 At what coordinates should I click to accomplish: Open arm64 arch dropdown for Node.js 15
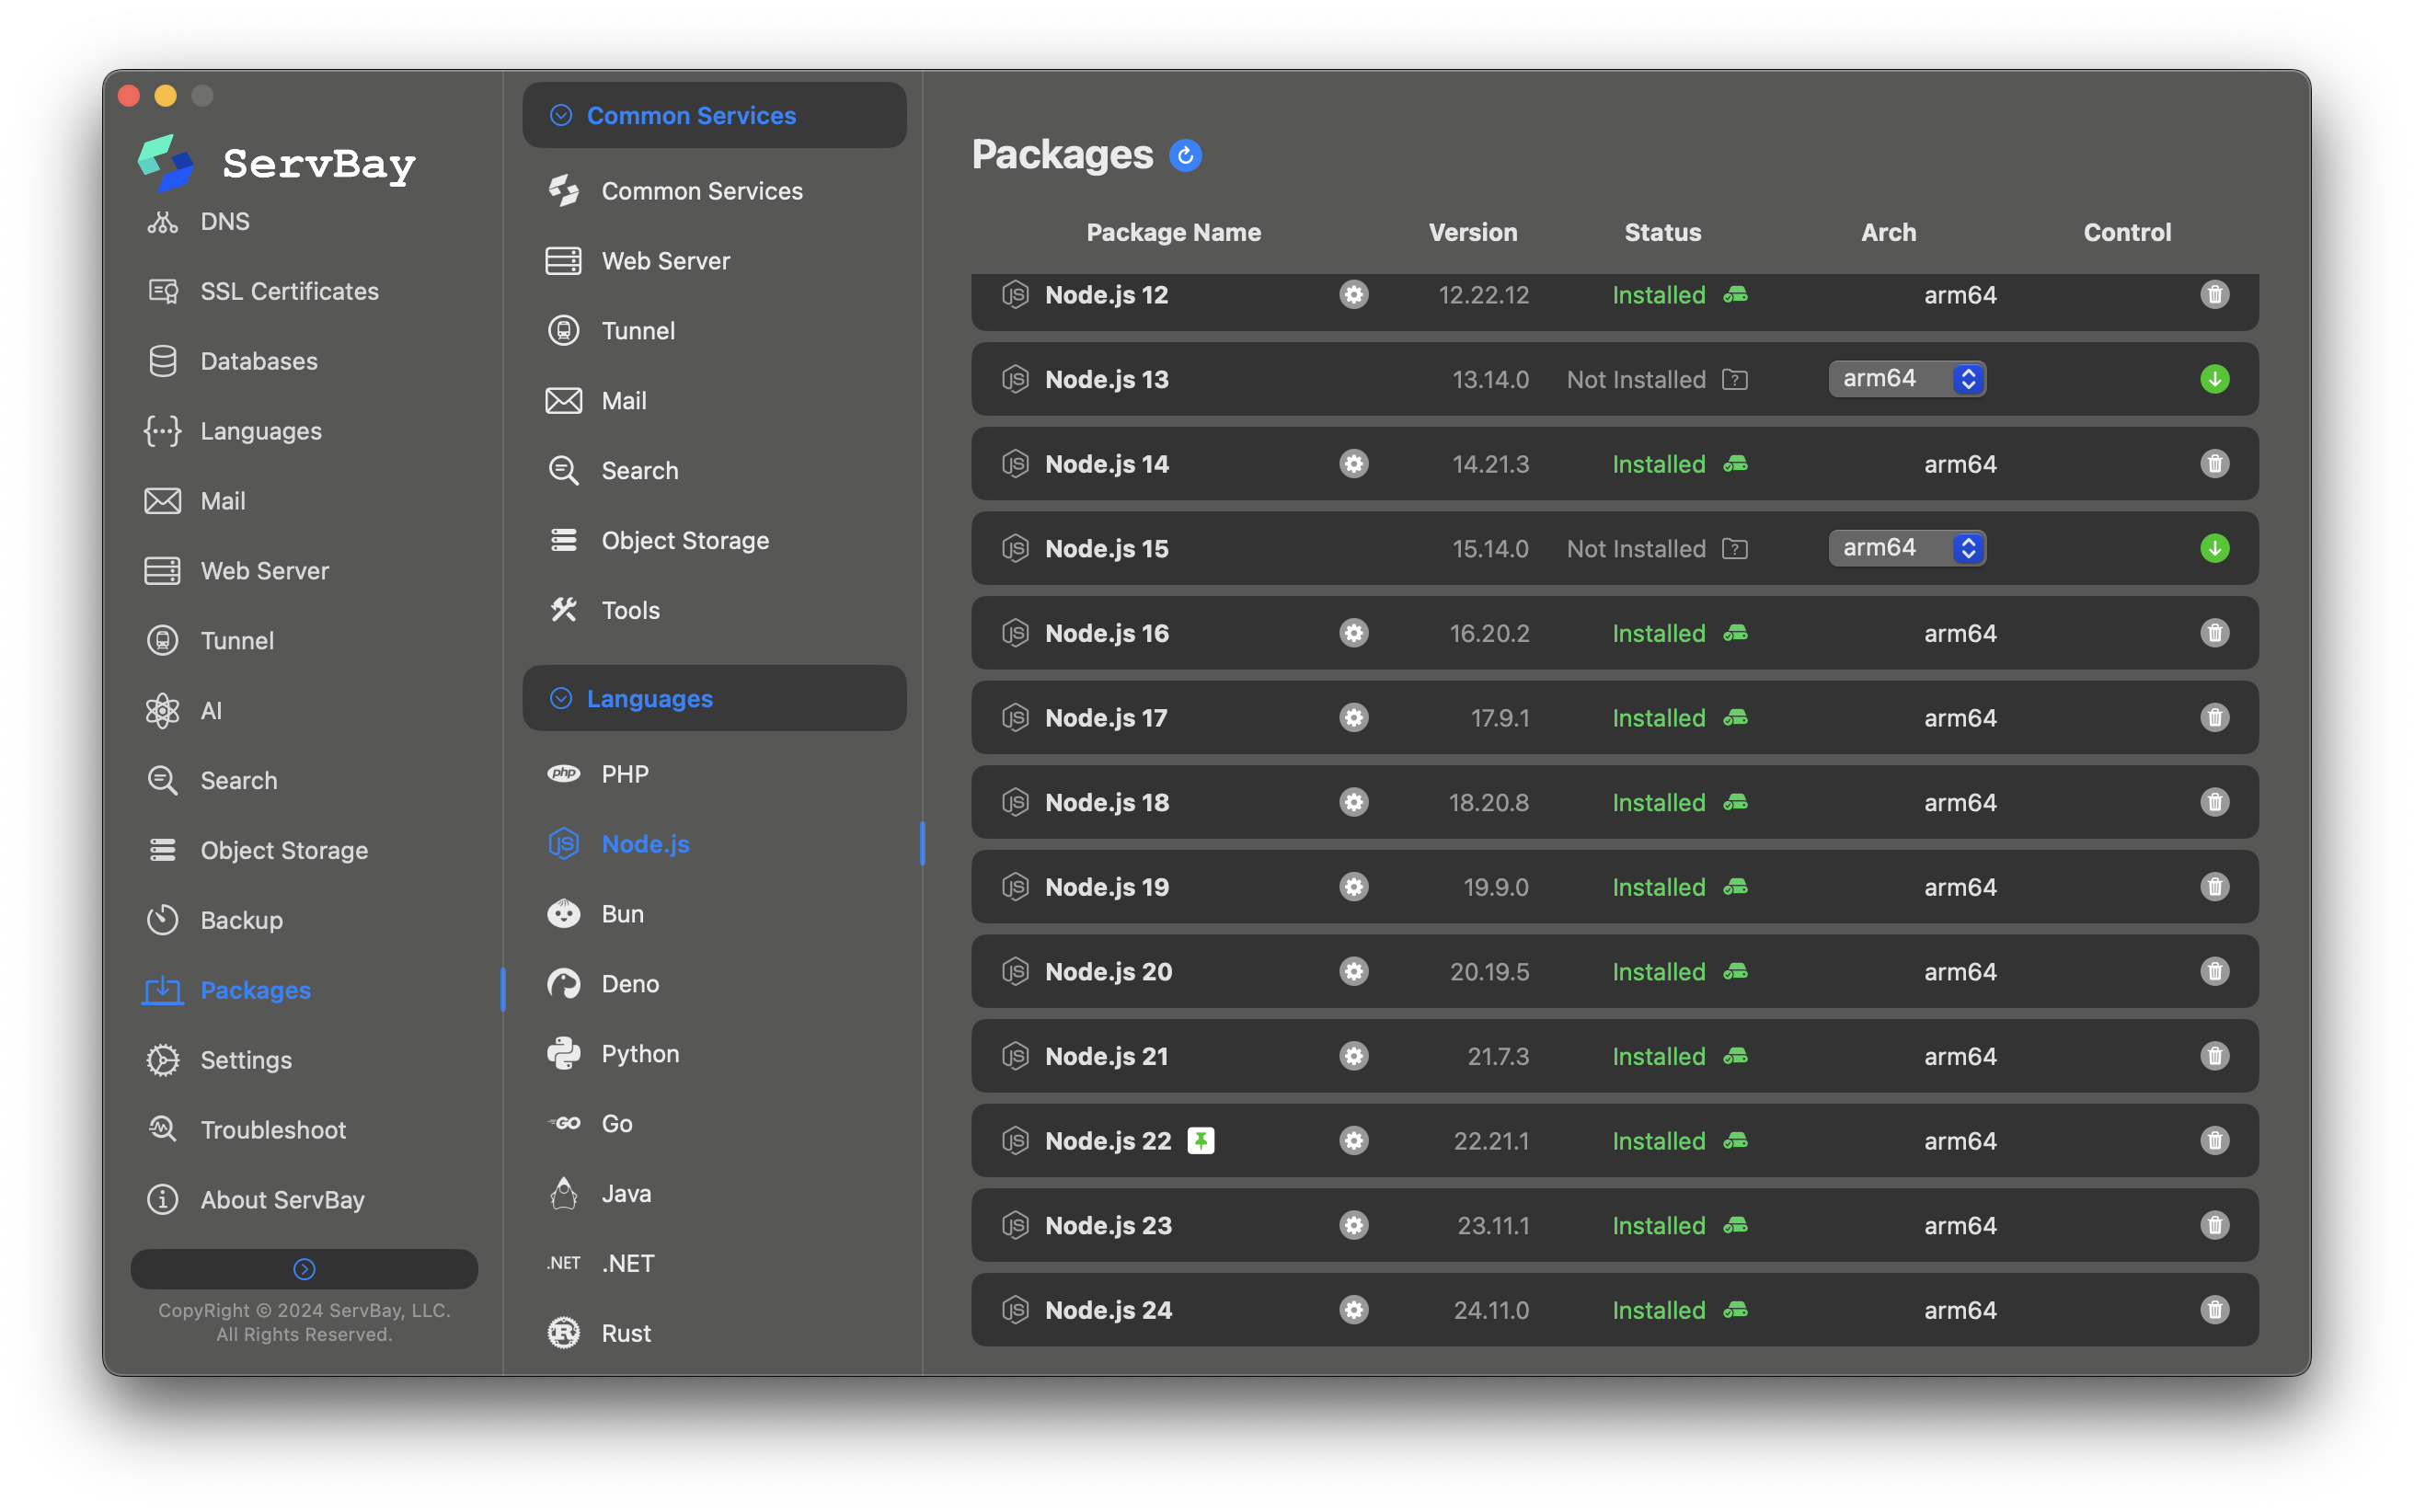click(x=1906, y=548)
